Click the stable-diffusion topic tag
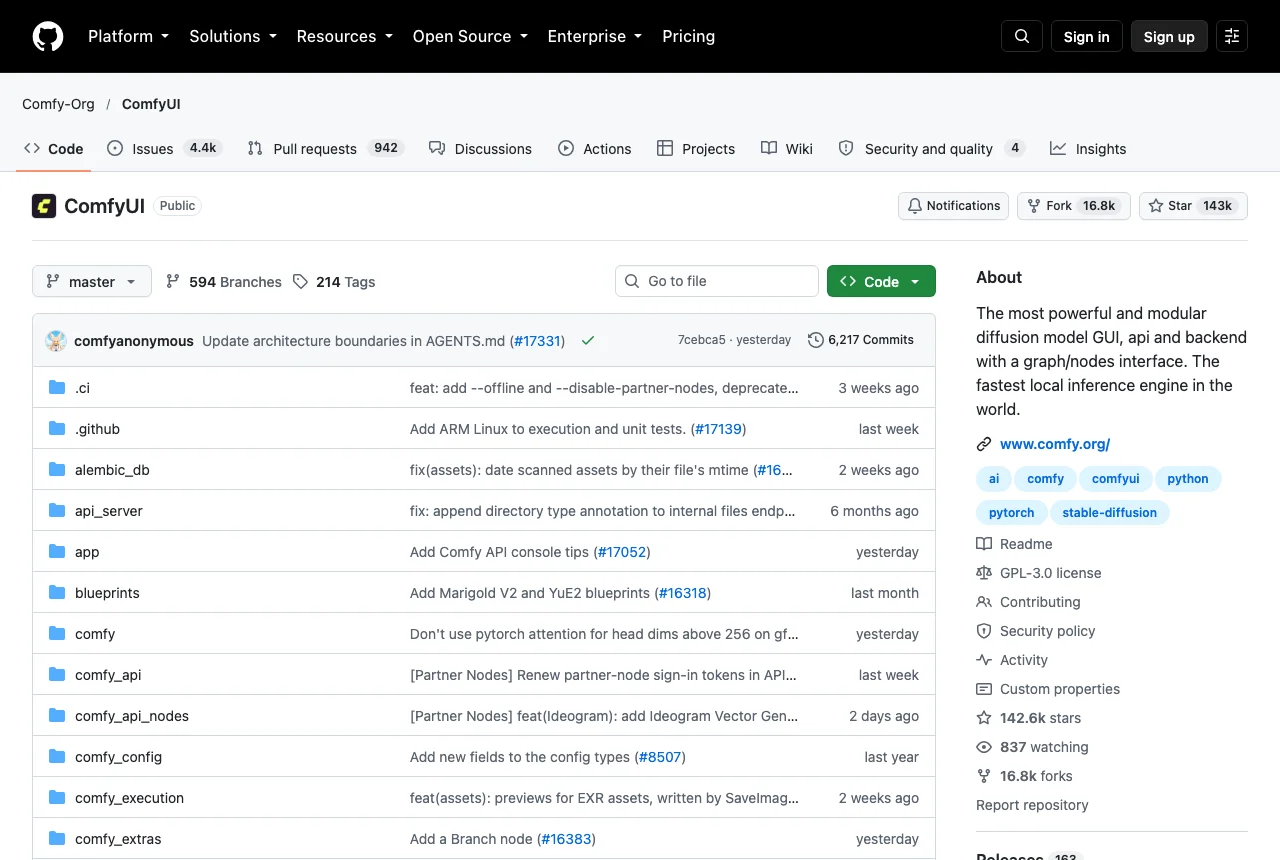This screenshot has height=860, width=1280. coord(1109,513)
